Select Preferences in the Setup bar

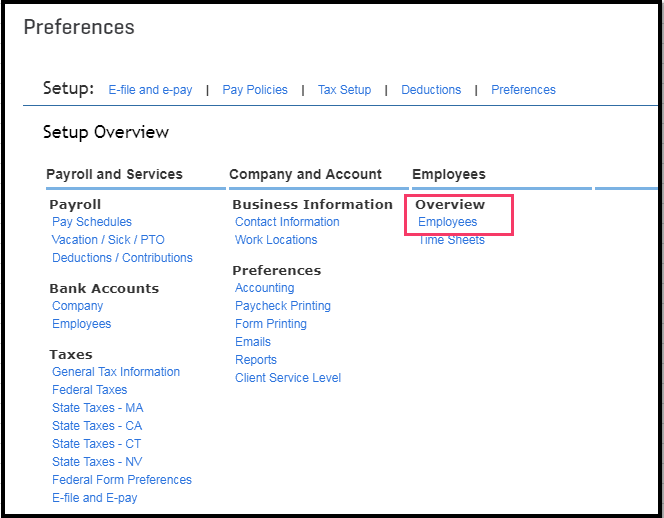click(523, 90)
